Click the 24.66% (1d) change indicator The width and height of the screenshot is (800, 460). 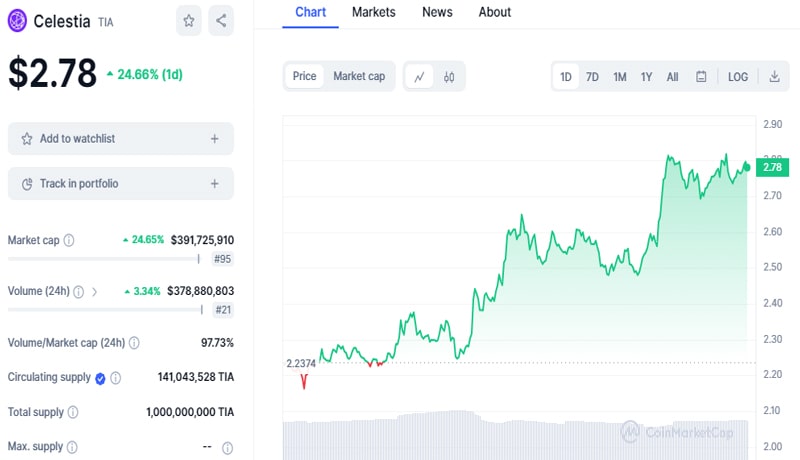tap(145, 75)
